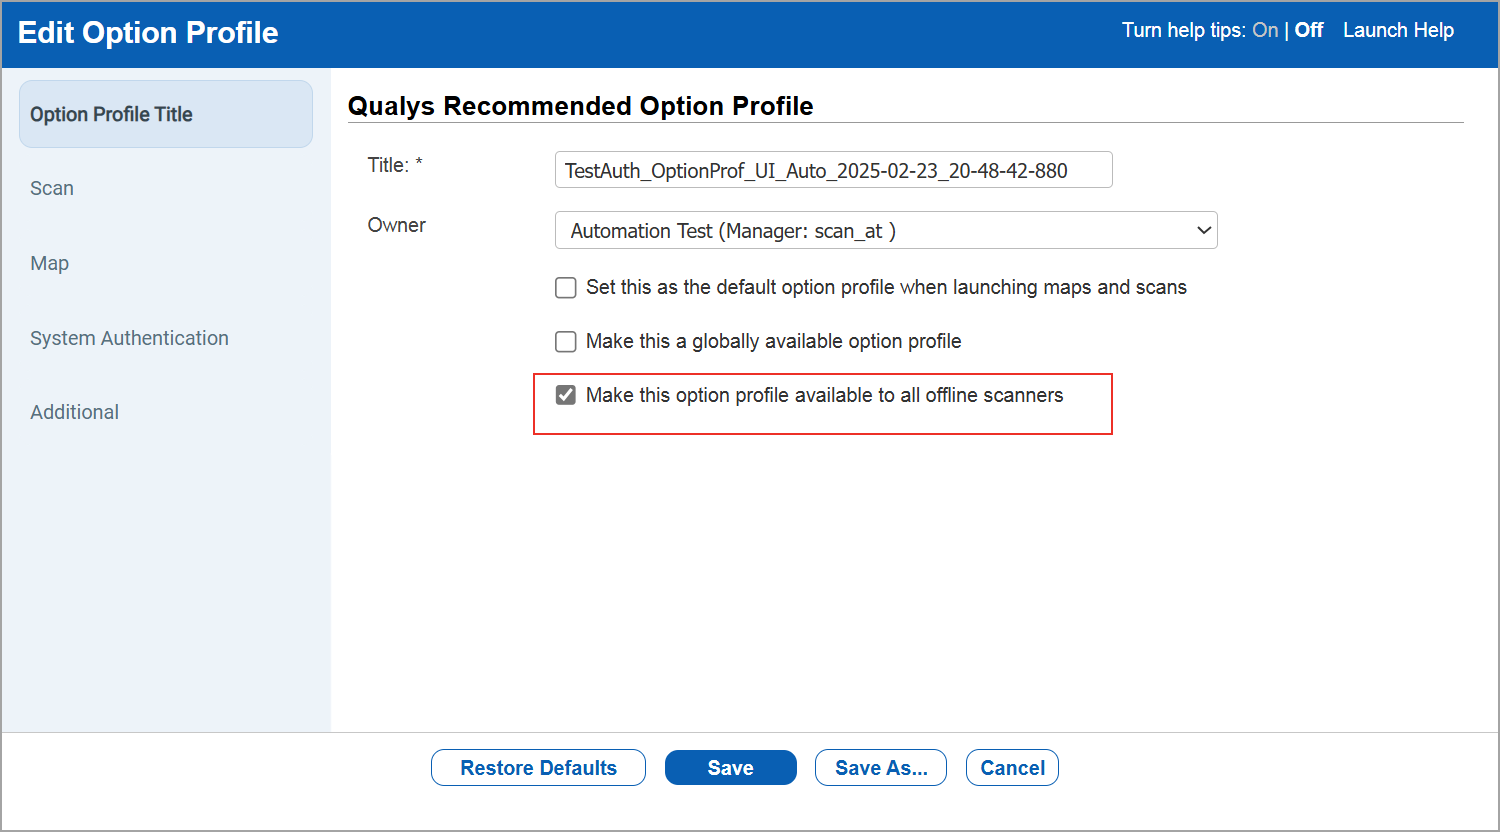Save the option profile
1500x832 pixels.
[x=730, y=767]
